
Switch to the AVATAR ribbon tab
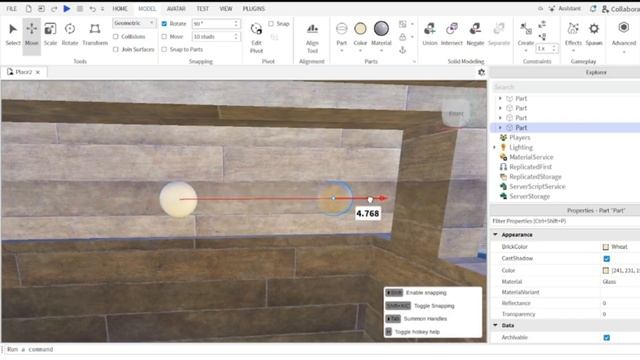(176, 9)
